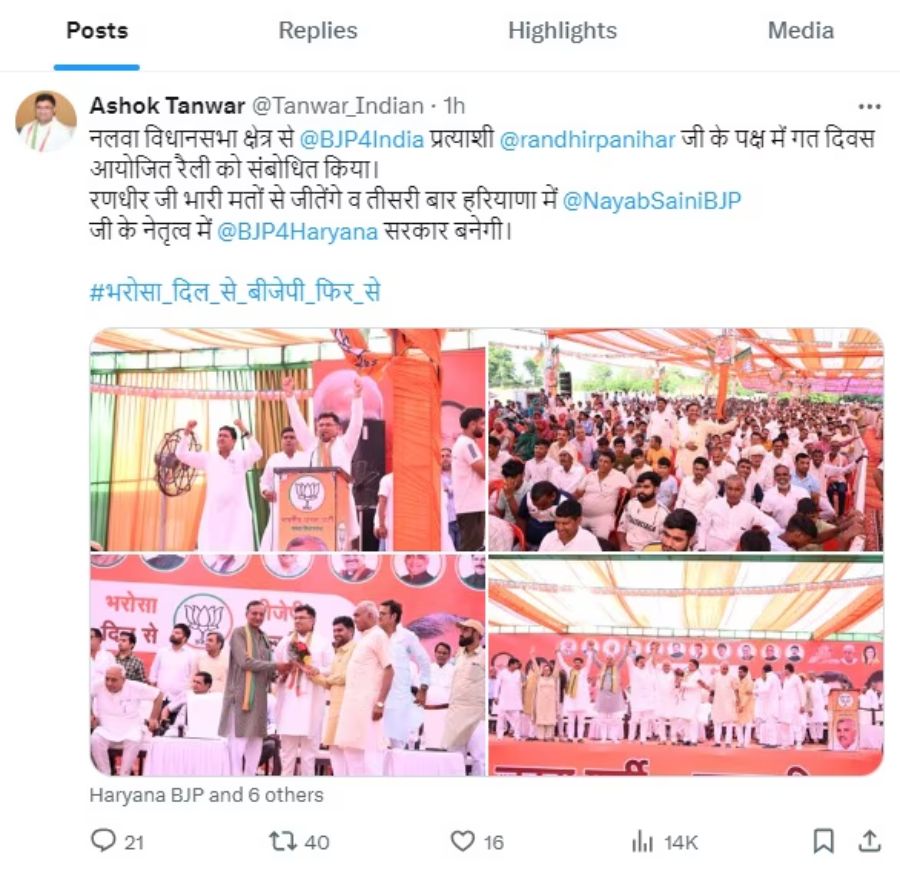Share the post via upload icon
This screenshot has width=900, height=874.
point(870,841)
